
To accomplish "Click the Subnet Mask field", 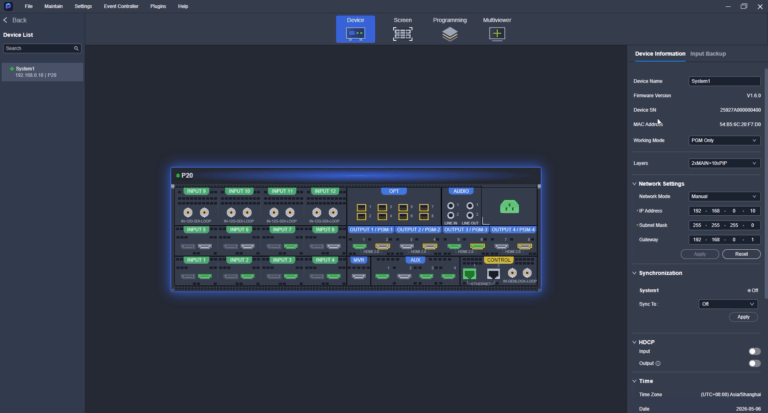I will click(724, 225).
